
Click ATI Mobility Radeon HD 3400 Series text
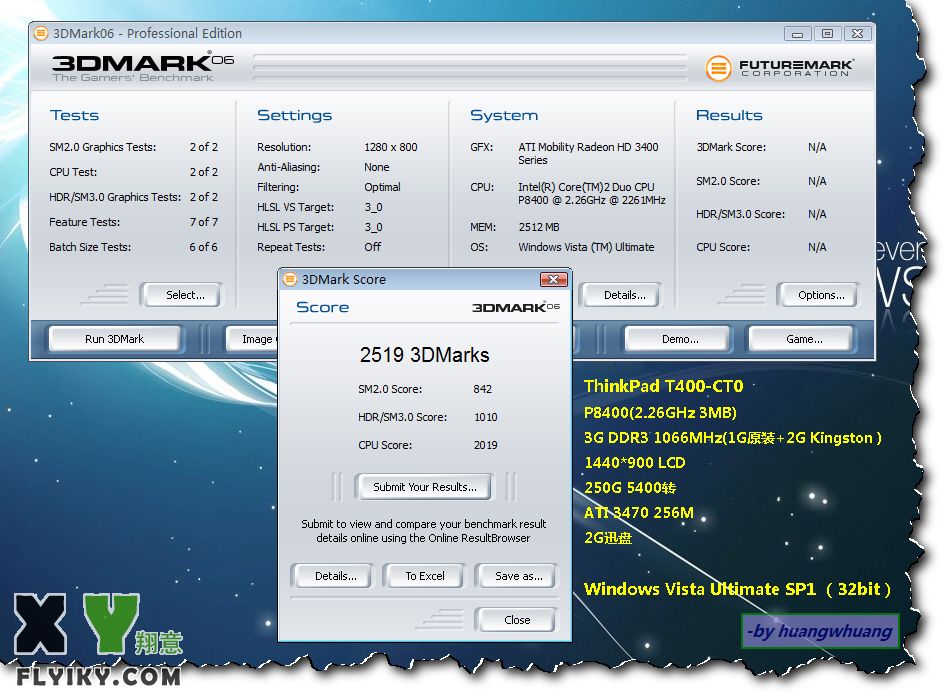pos(588,154)
